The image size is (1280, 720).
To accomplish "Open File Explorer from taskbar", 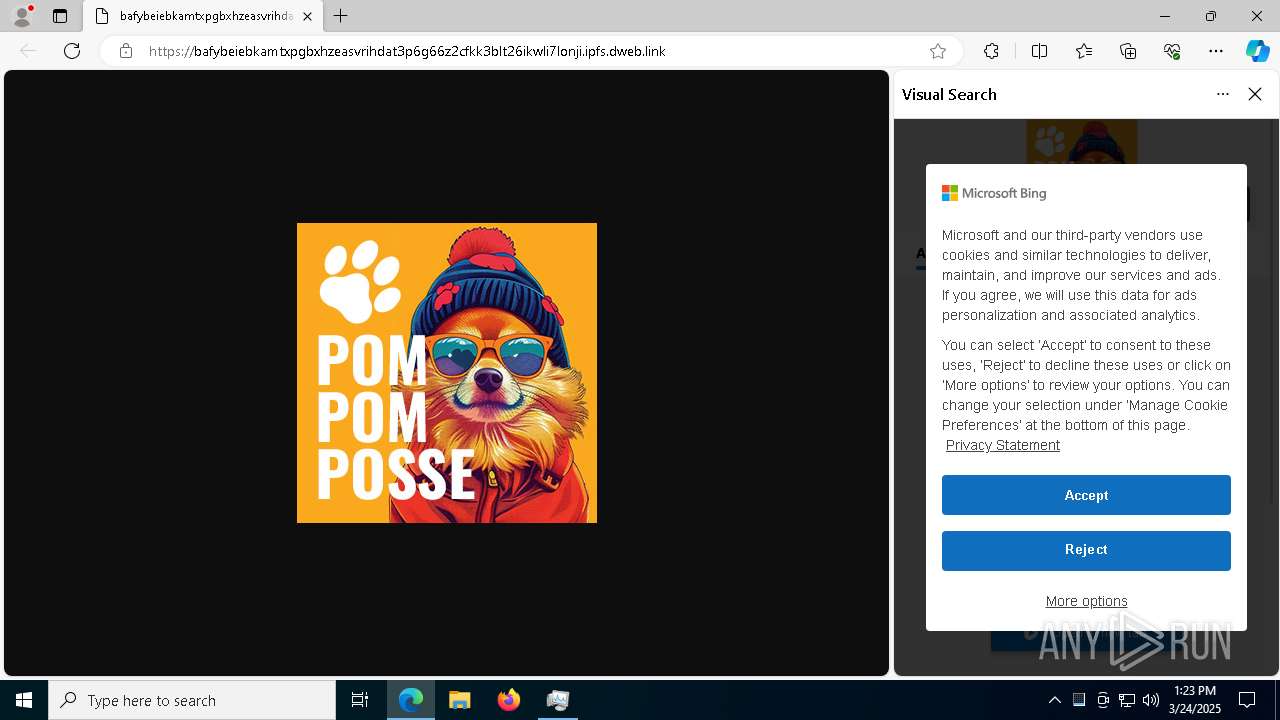I will (459, 700).
